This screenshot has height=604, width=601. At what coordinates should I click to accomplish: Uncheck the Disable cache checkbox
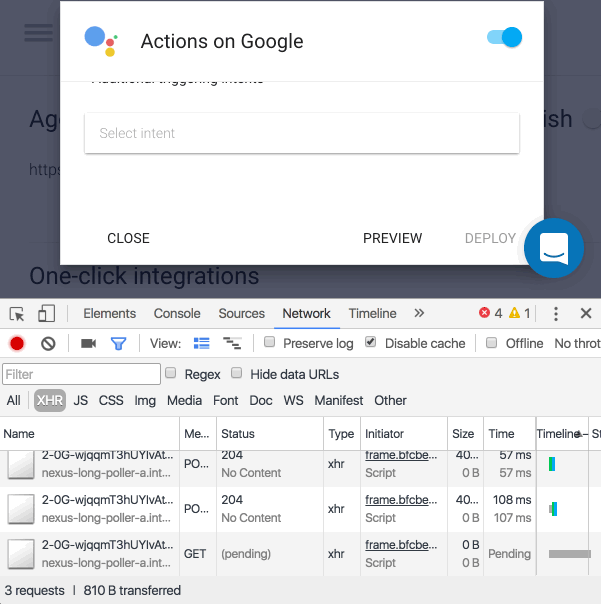pos(371,342)
